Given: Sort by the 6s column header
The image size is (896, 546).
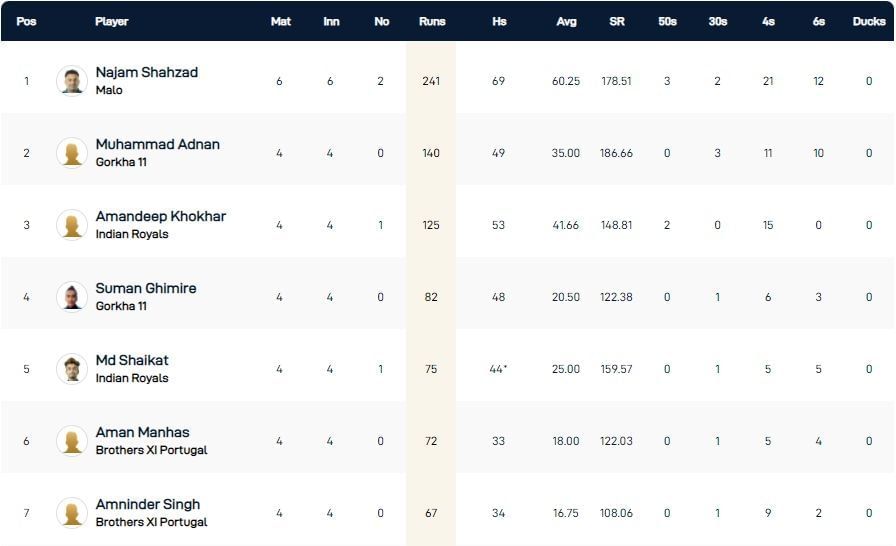Looking at the screenshot, I should coord(819,21).
